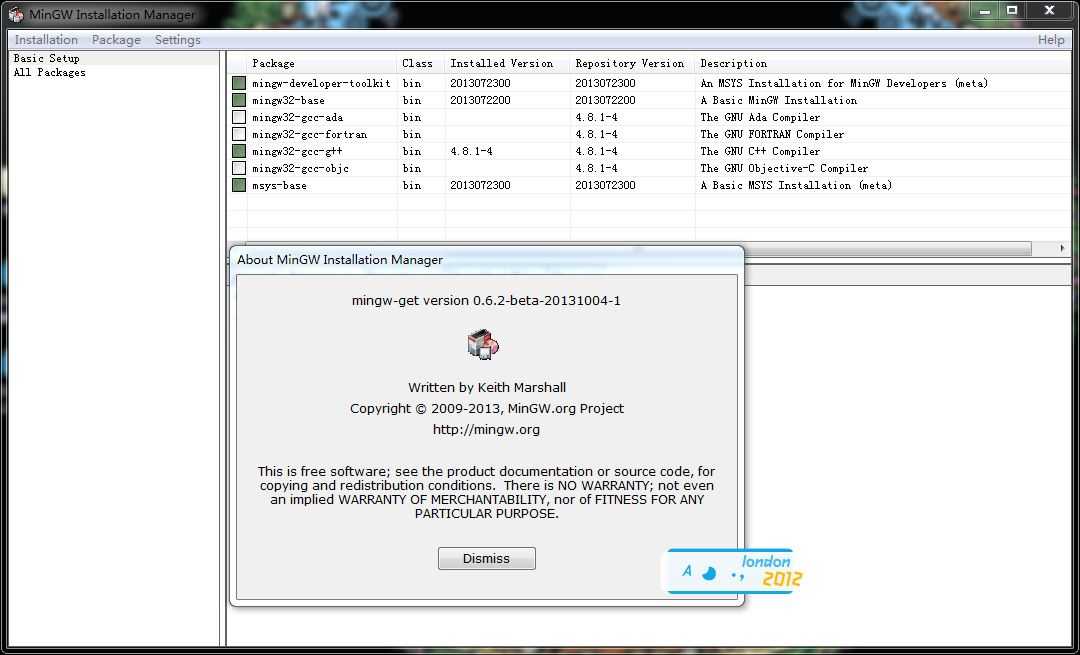This screenshot has width=1080, height=655.
Task: Select the mingw32-gcc-objc package name
Action: [300, 169]
